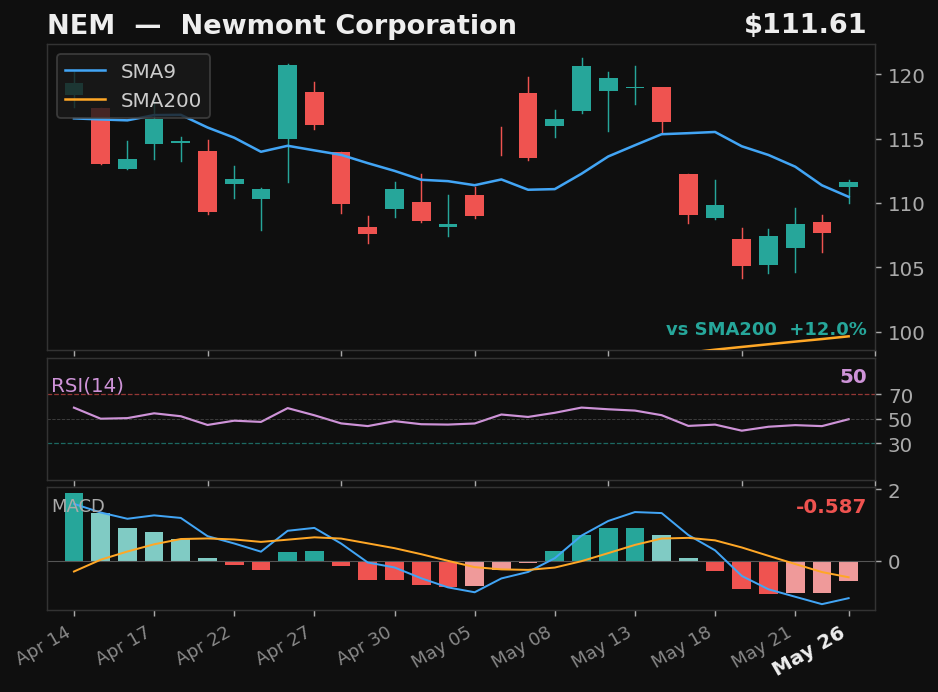
Task: Click the May 21 date label
Action: [x=762, y=648]
